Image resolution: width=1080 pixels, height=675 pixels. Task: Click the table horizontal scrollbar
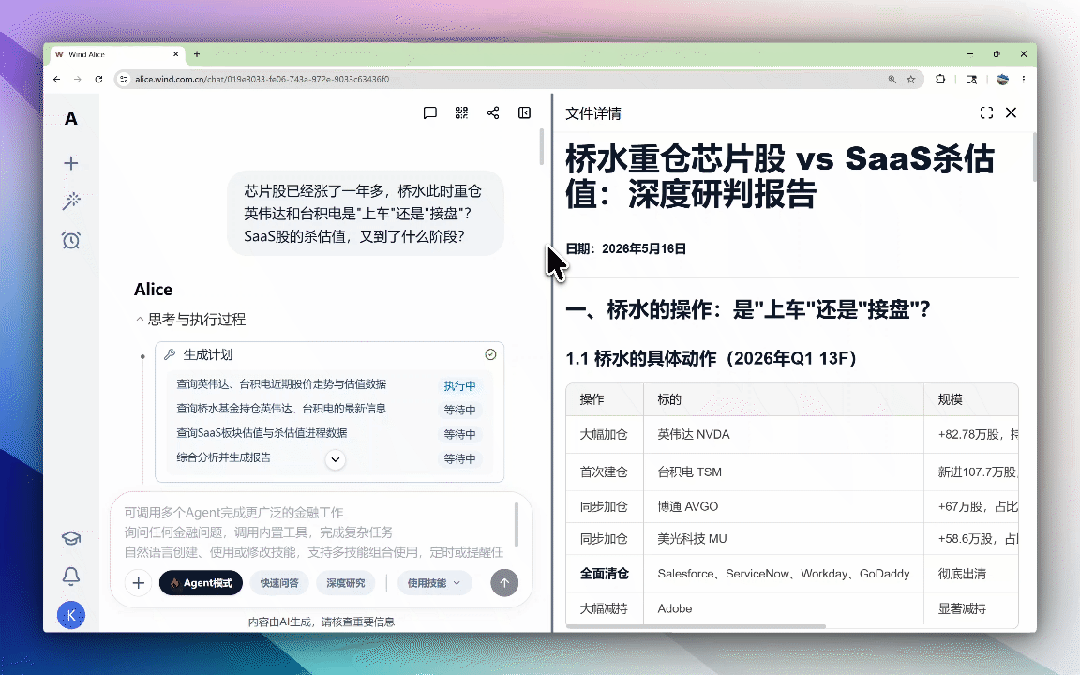(x=696, y=626)
